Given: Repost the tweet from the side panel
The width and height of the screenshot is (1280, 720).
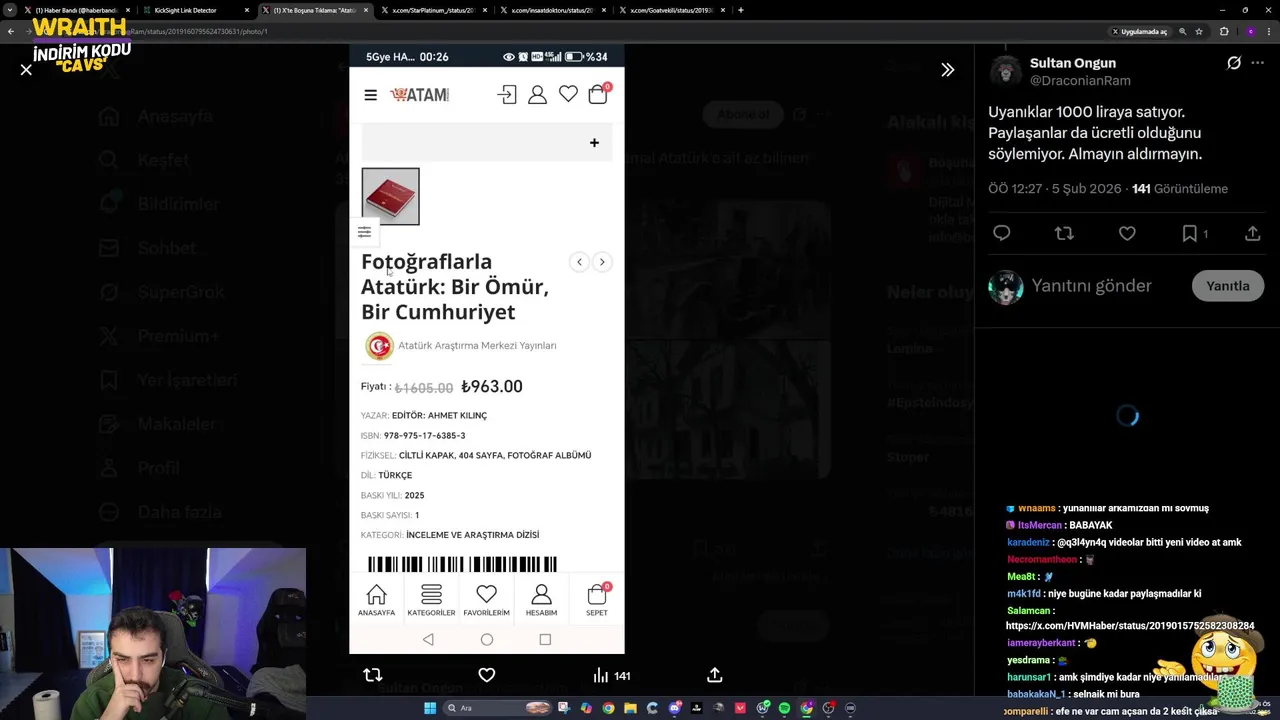Looking at the screenshot, I should tap(1064, 233).
